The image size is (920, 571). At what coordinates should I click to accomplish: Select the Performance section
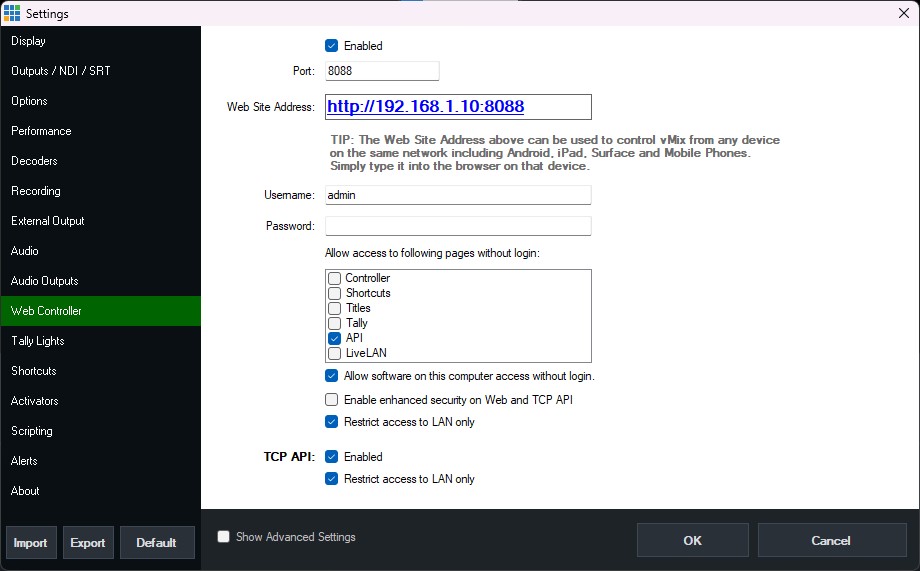(x=100, y=131)
